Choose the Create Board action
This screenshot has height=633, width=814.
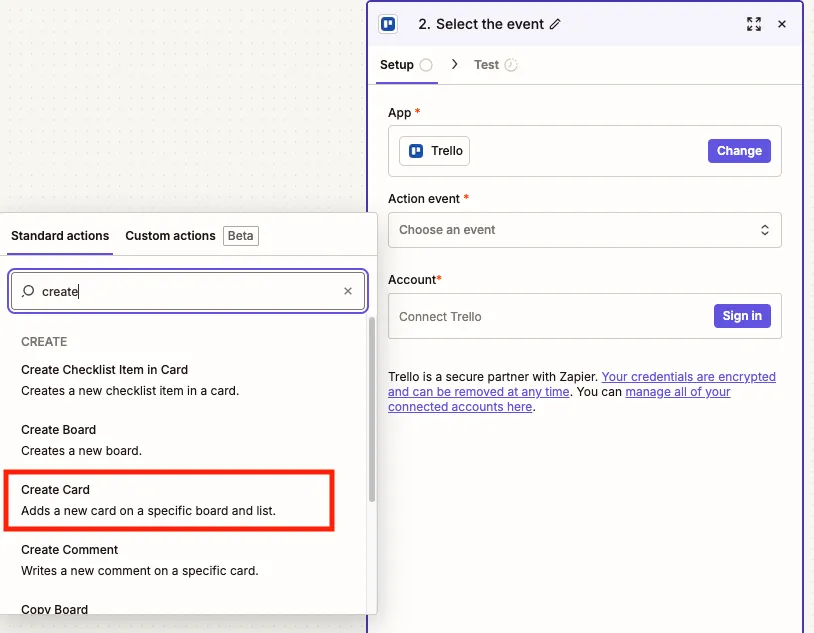click(x=82, y=440)
